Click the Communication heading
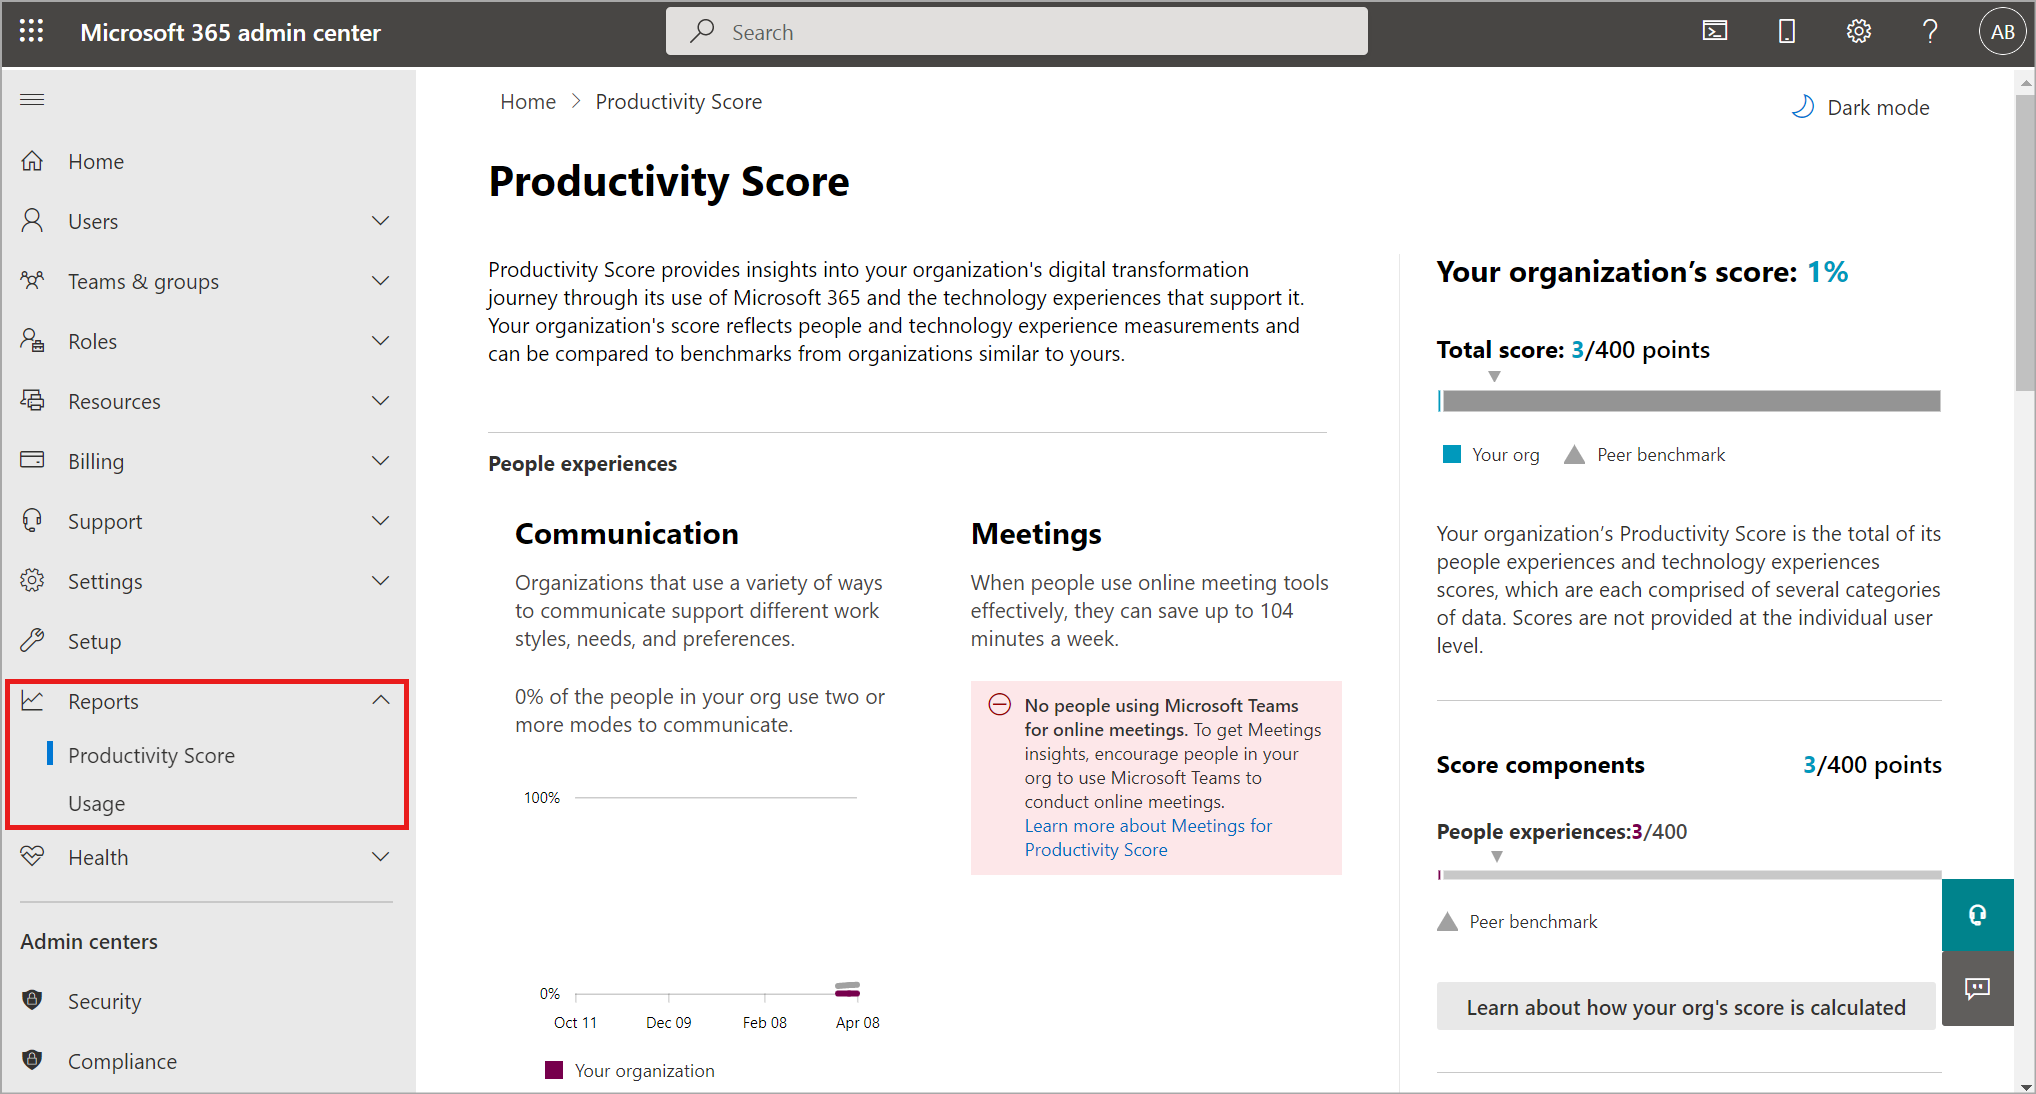The image size is (2036, 1094). [627, 533]
